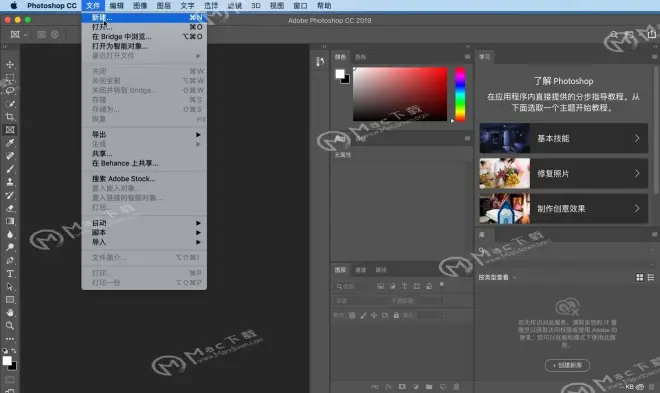
Task: Open the 制作创意效果 tutorial chevron
Action: point(637,208)
